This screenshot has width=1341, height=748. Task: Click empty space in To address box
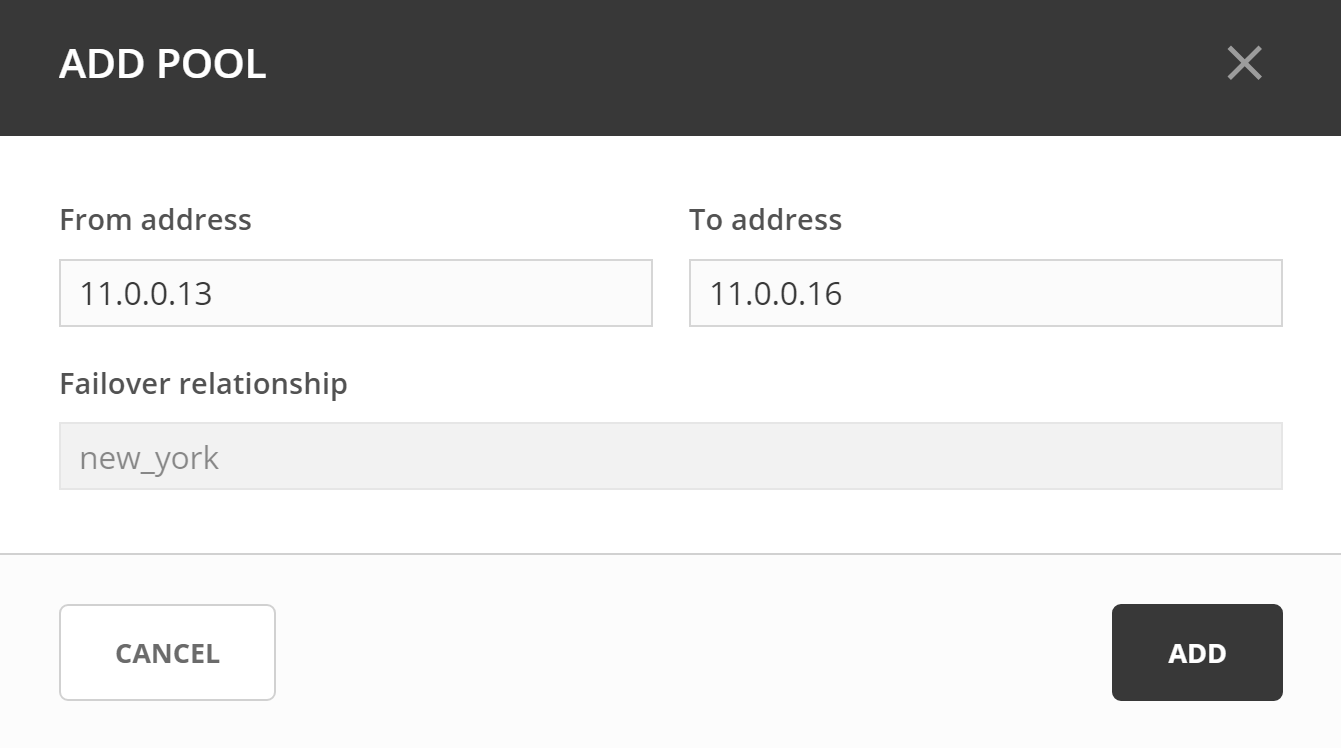coord(1100,293)
